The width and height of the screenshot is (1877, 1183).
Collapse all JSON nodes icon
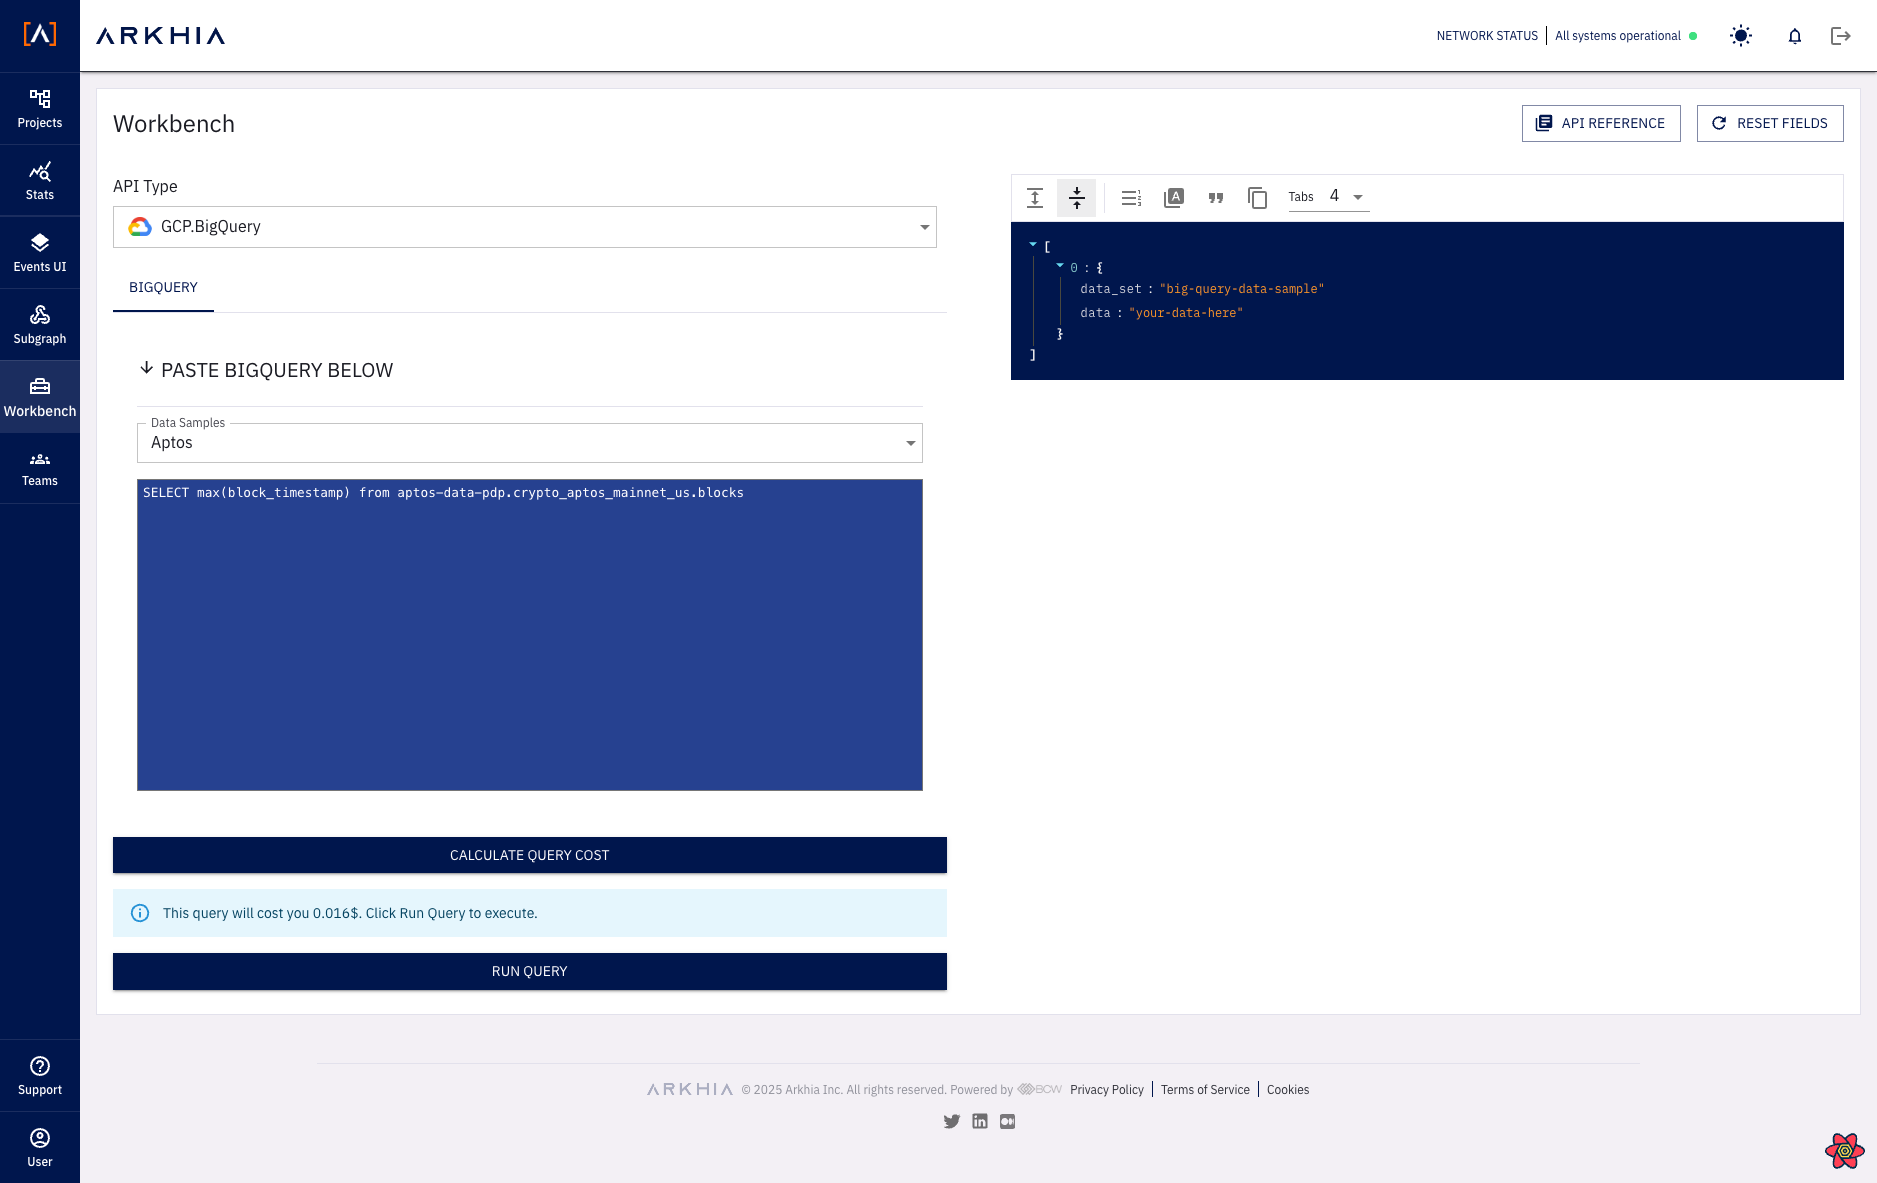click(x=1077, y=198)
